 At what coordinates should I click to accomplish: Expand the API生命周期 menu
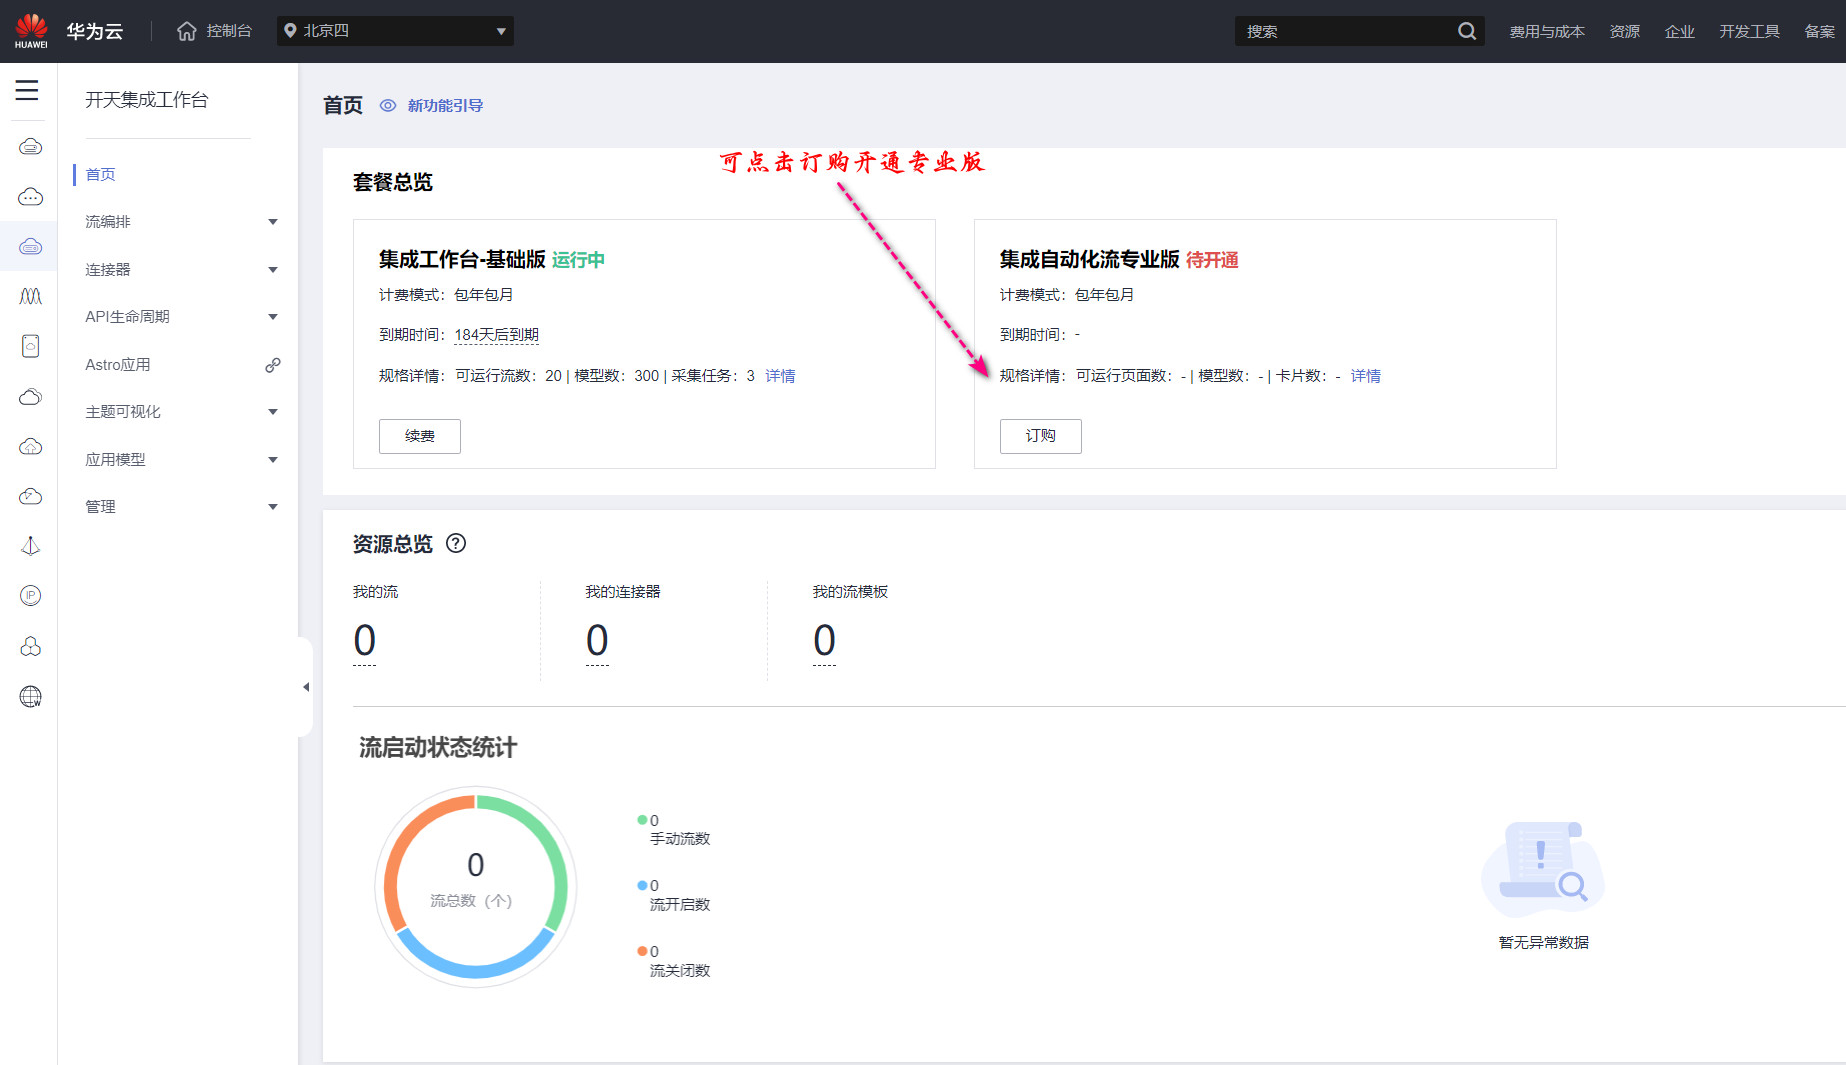pos(273,317)
